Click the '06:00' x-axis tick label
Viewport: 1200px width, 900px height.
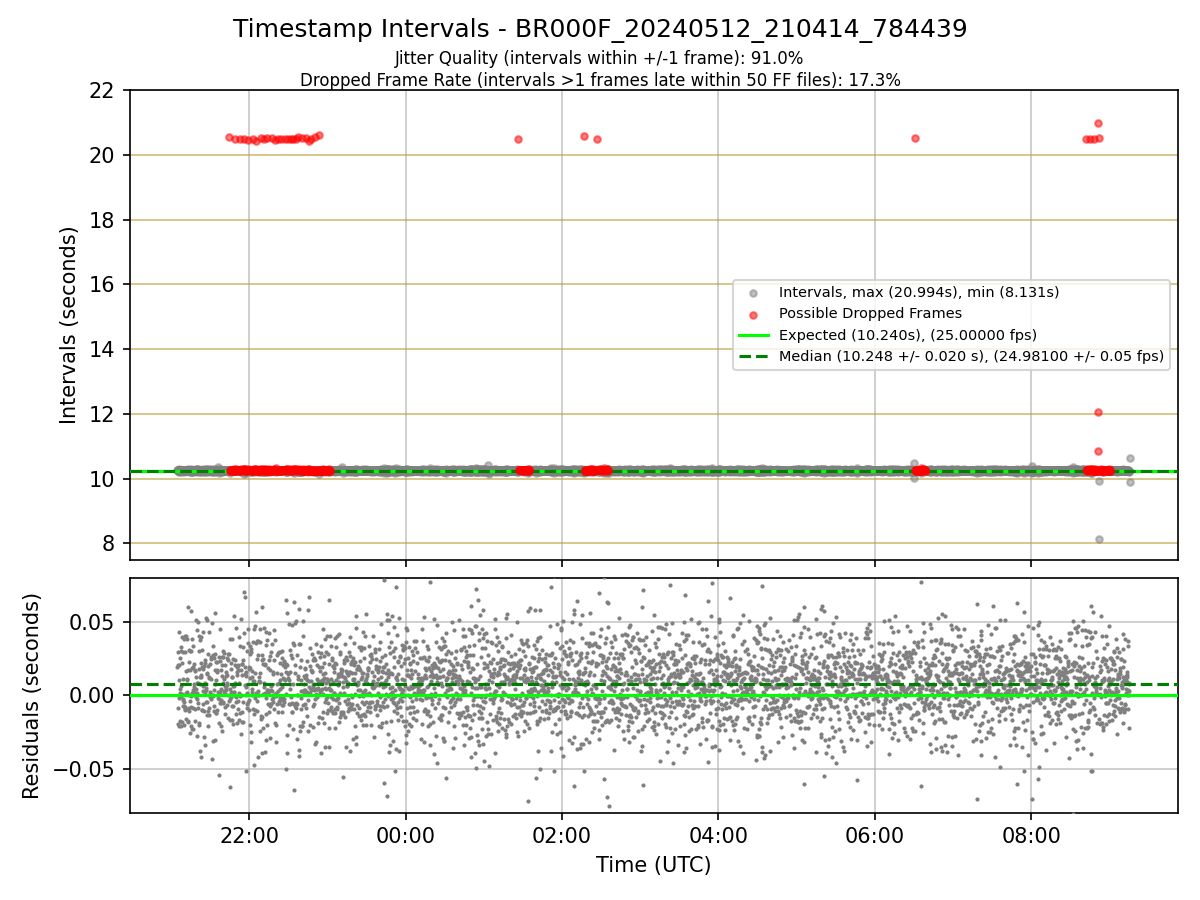[x=874, y=836]
